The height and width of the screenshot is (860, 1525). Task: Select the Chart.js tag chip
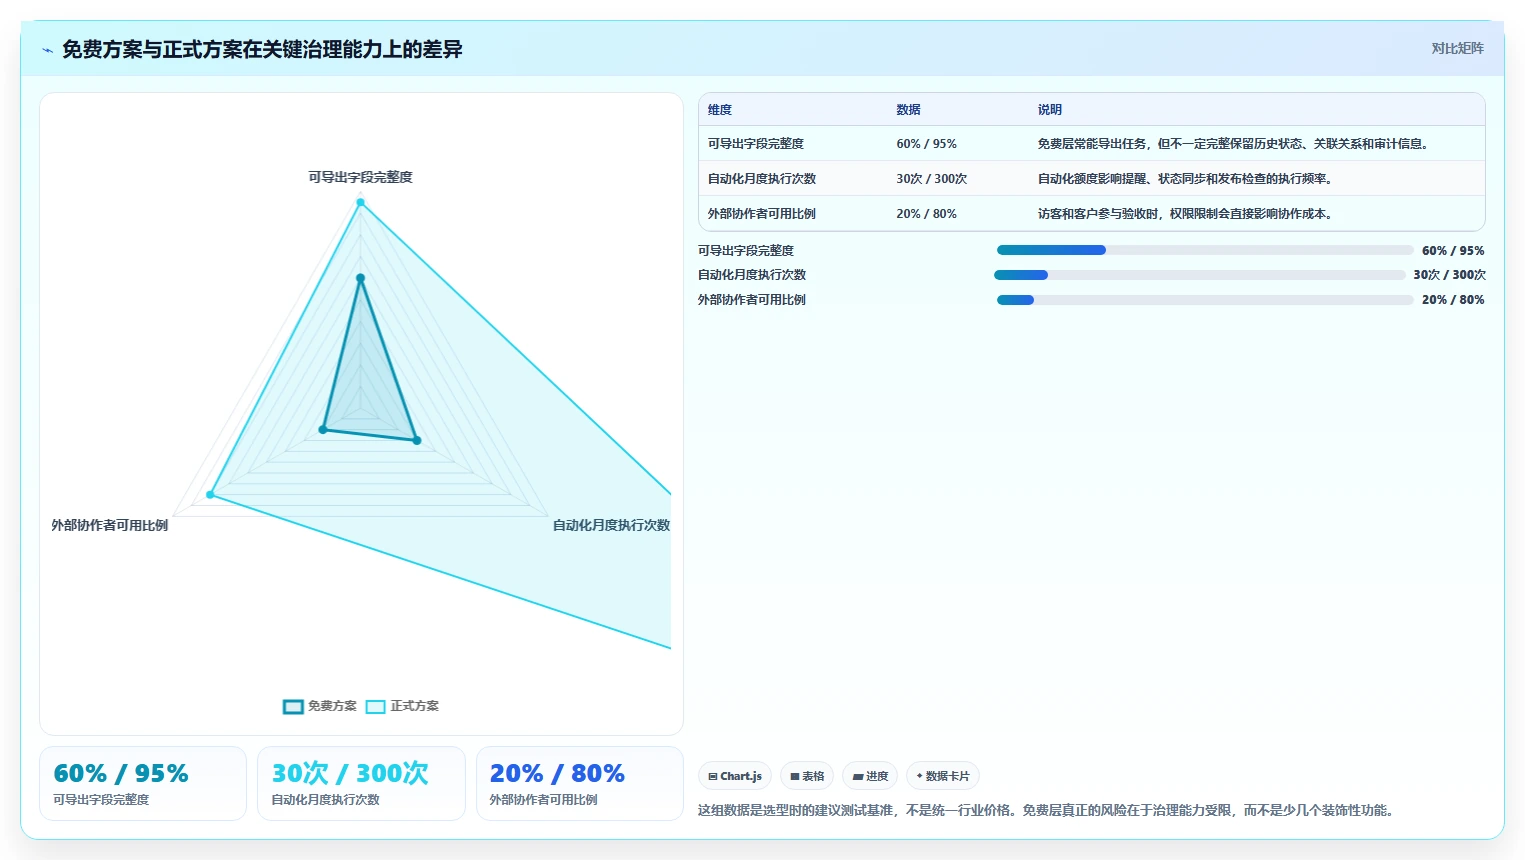tap(735, 776)
